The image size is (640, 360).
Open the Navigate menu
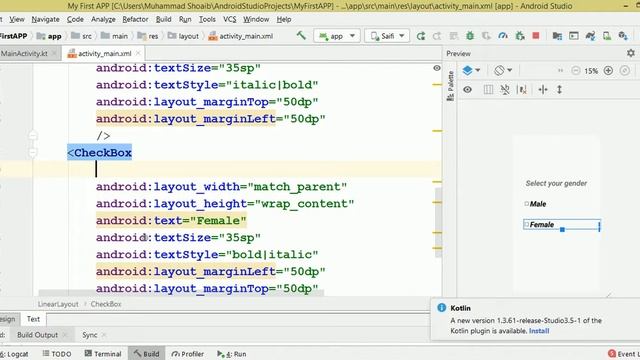[x=45, y=19]
